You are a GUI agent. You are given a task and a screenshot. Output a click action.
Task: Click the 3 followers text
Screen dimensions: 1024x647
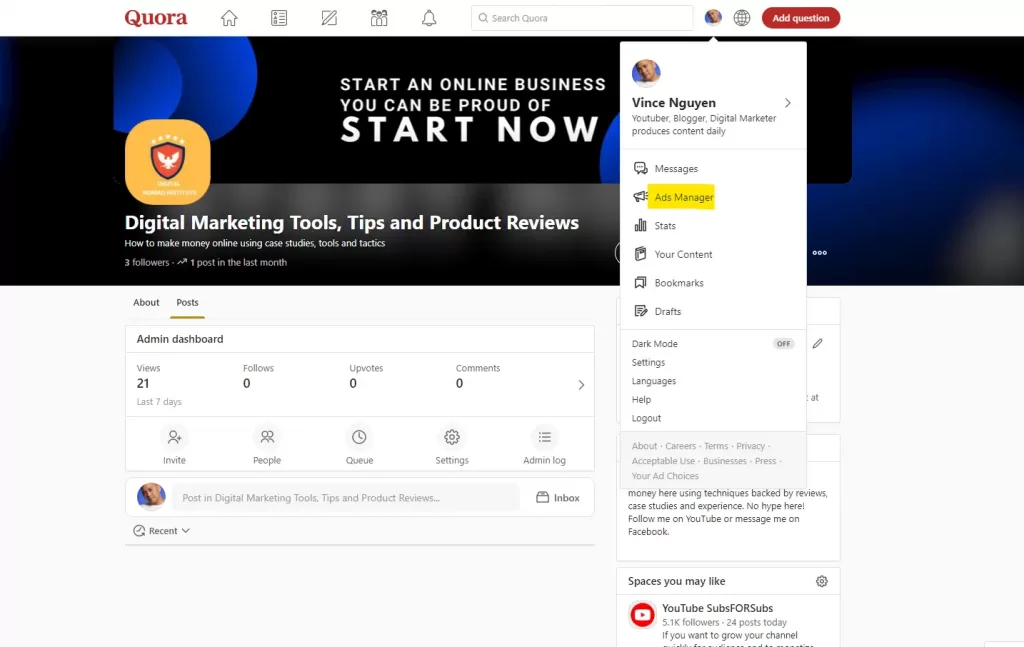tap(147, 262)
